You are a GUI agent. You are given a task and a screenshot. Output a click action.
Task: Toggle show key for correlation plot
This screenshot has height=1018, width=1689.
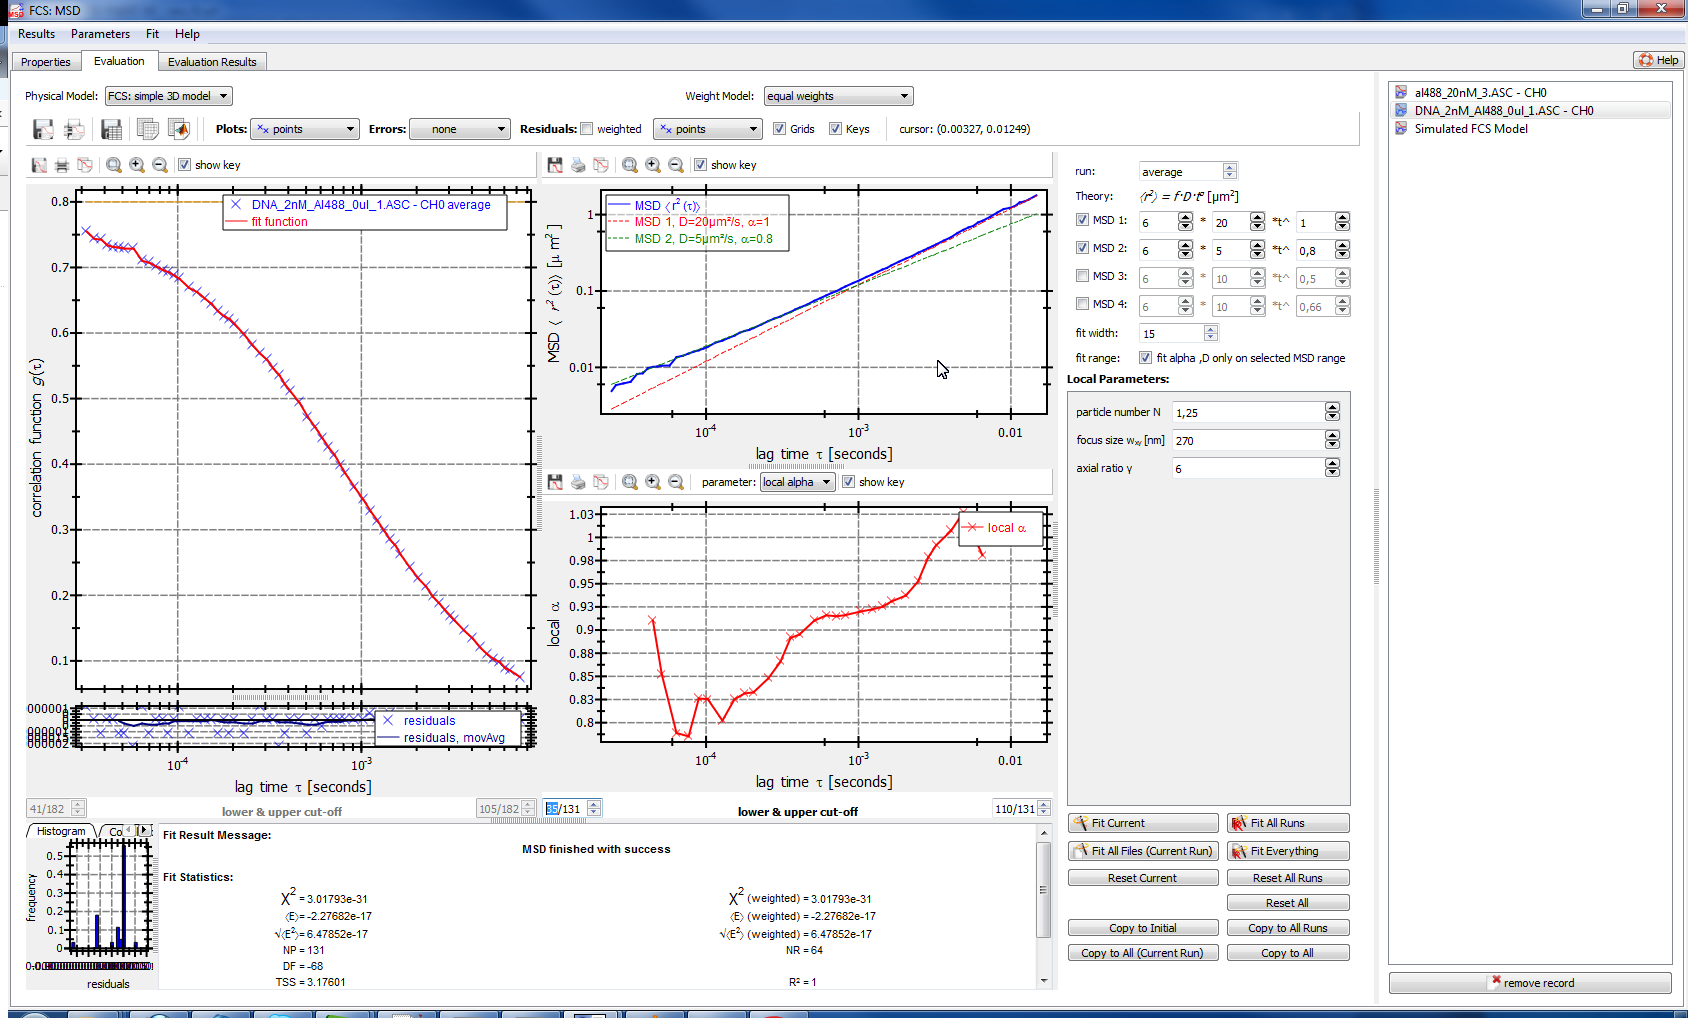tap(185, 165)
